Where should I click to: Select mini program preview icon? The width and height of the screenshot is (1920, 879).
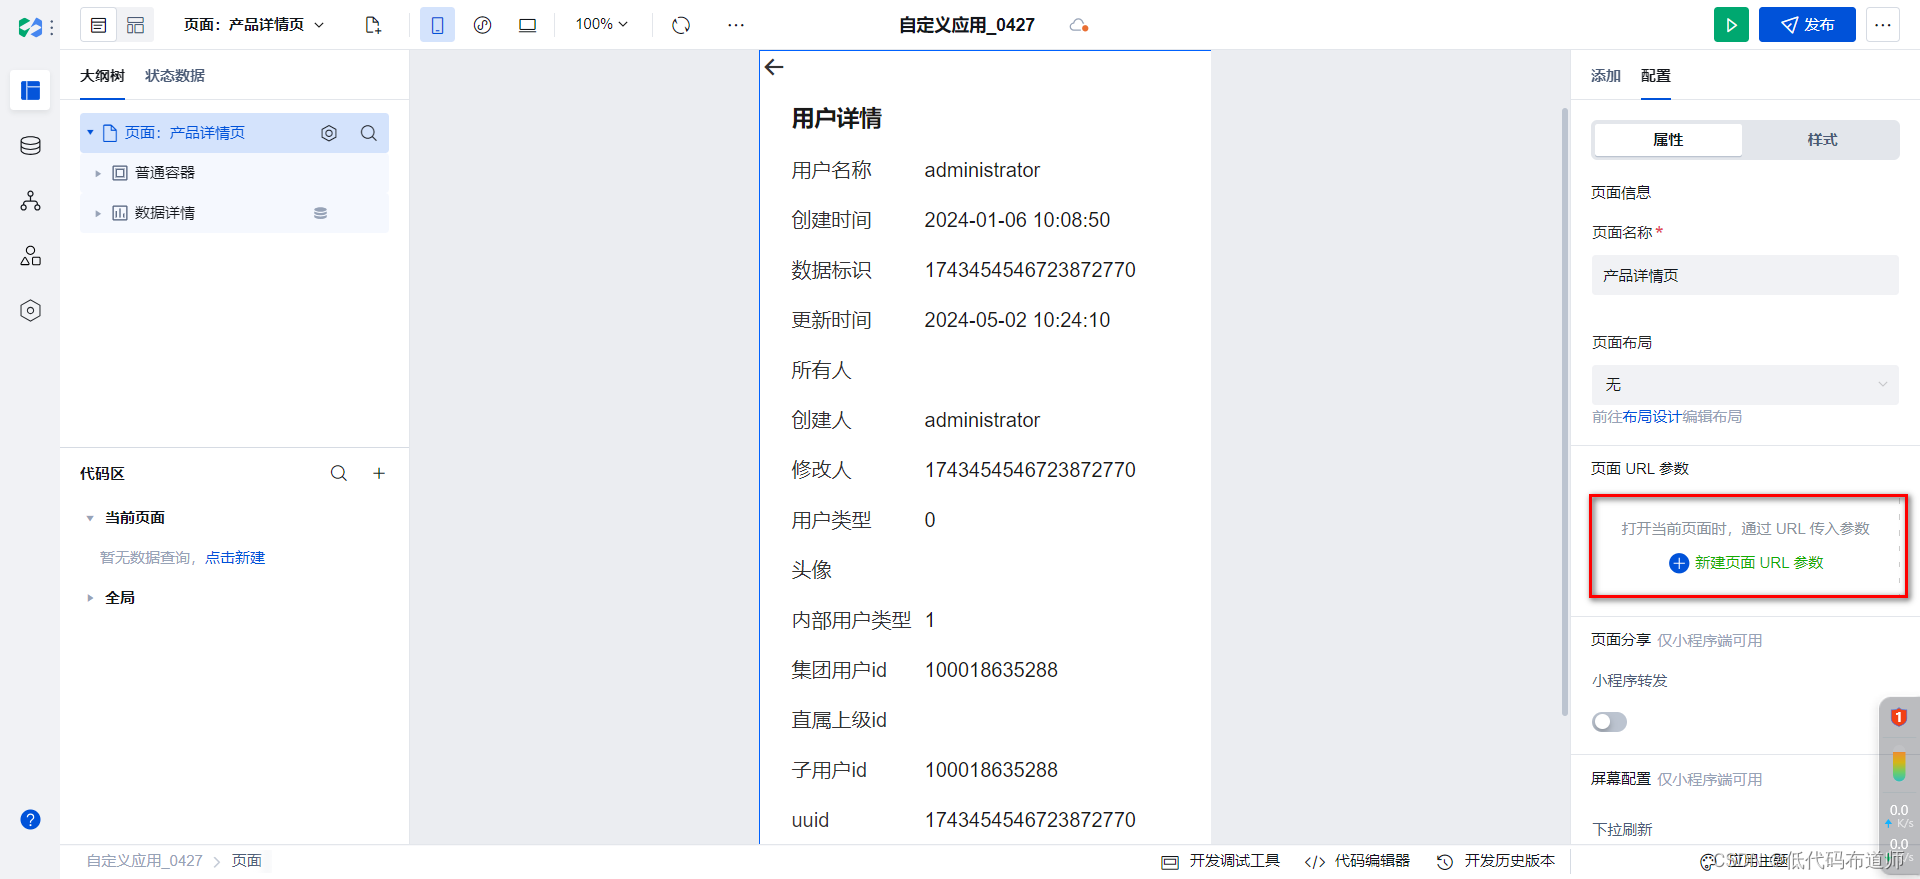pos(482,25)
